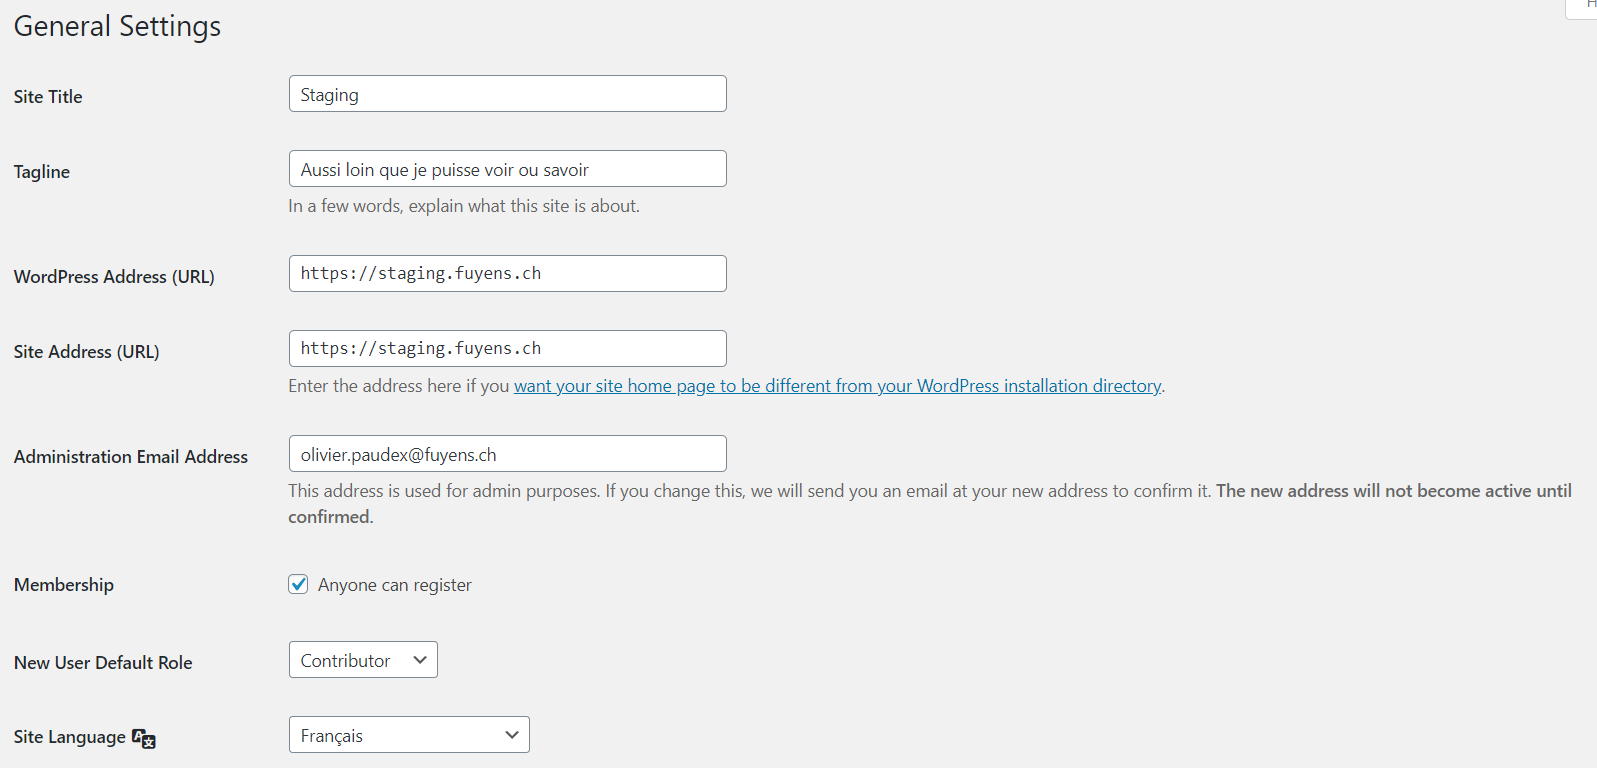This screenshot has height=768, width=1597.
Task: Click the WordPress Address (URL) label
Action: pos(114,277)
